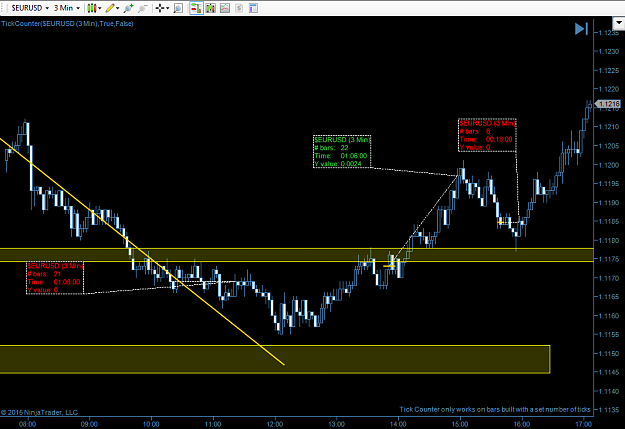Click the greyed strategies document icon
Viewport: 625px width, 429px height.
click(239, 8)
